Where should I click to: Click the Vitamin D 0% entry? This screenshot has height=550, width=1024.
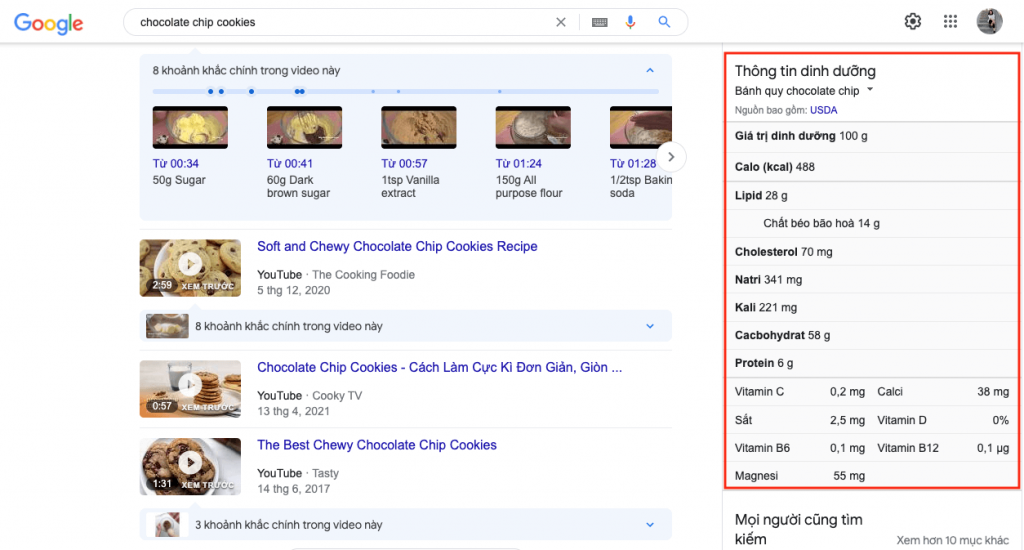943,420
